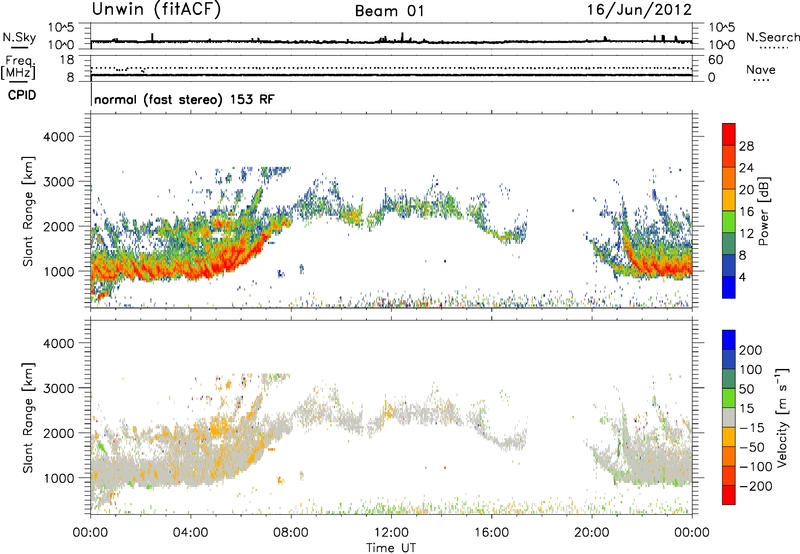Click the velocity panel "Slant Range [km]" label

tap(29, 418)
